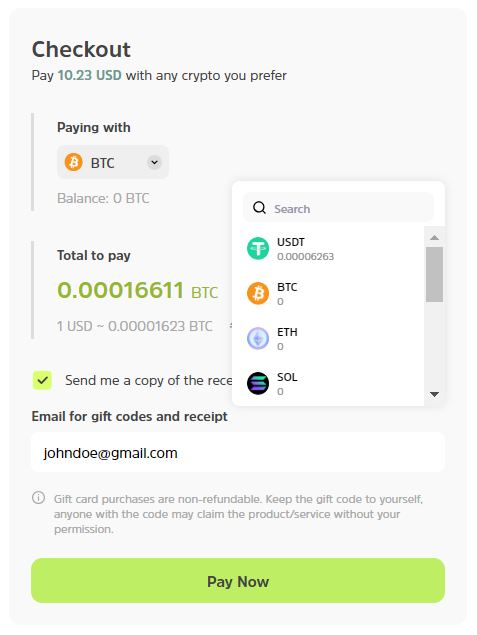Screen dimensions: 477x635
Task: Click the magnifier icon in search box
Action: pyautogui.click(x=259, y=208)
